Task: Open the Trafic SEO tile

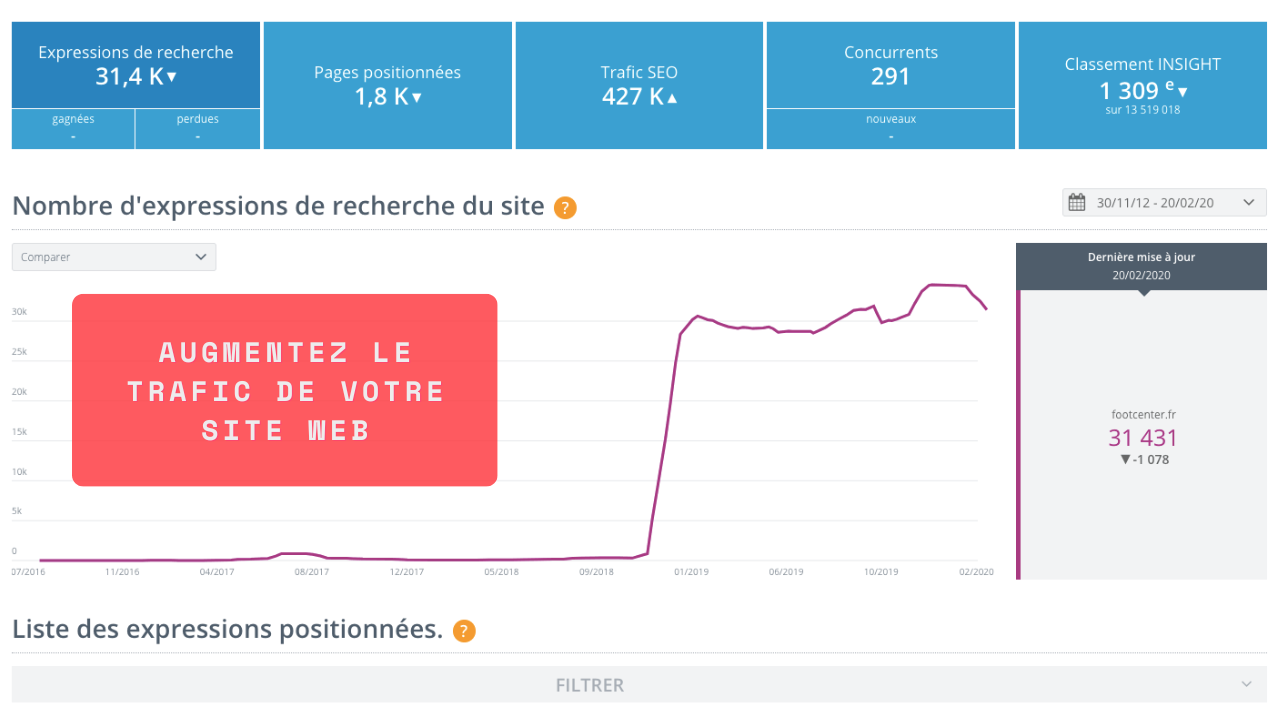Action: point(639,85)
